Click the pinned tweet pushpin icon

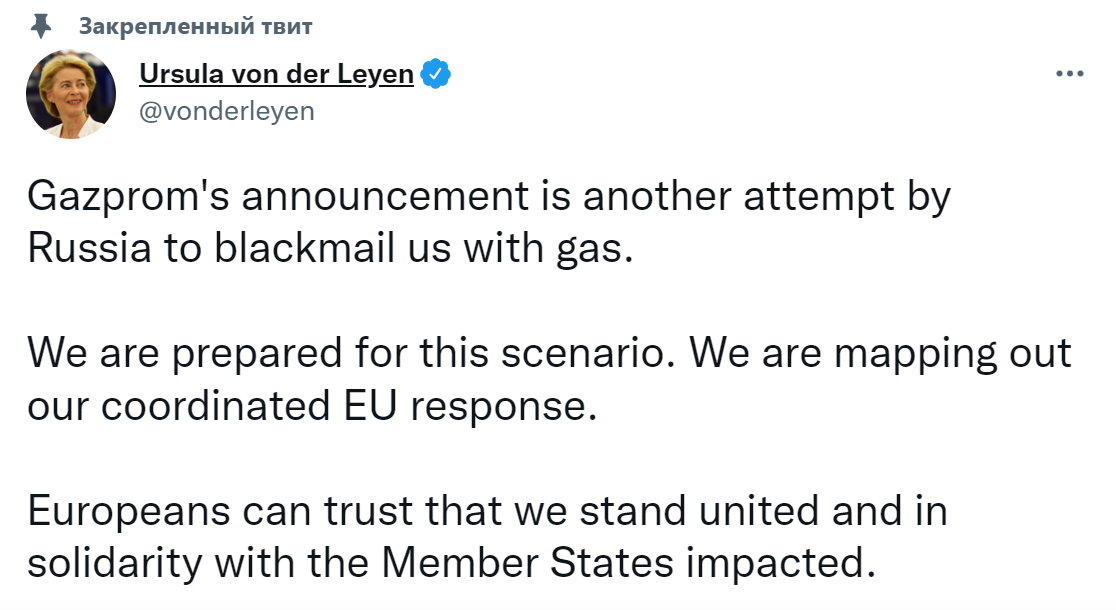pos(41,26)
